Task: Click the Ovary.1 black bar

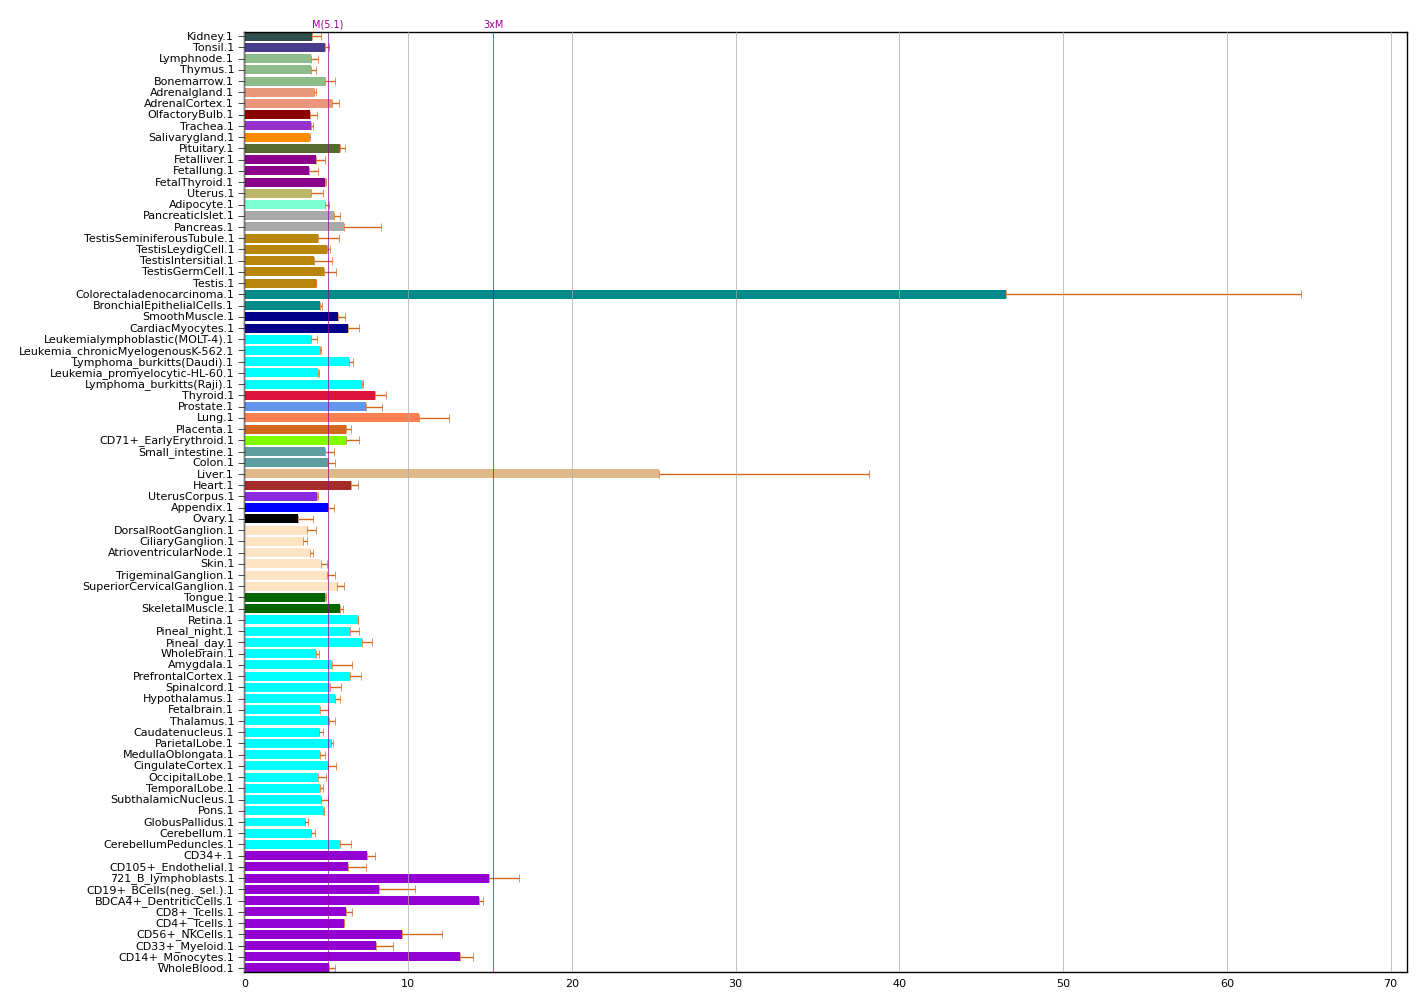Action: tap(271, 518)
